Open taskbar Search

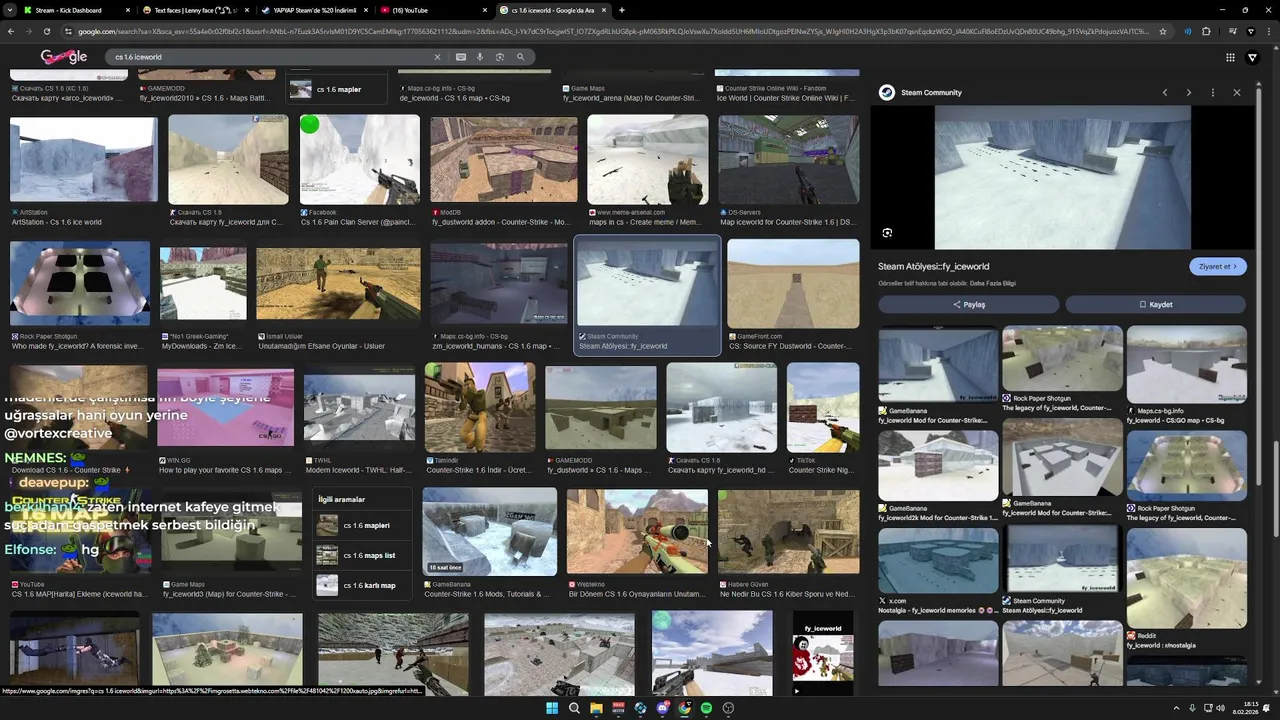(x=574, y=708)
